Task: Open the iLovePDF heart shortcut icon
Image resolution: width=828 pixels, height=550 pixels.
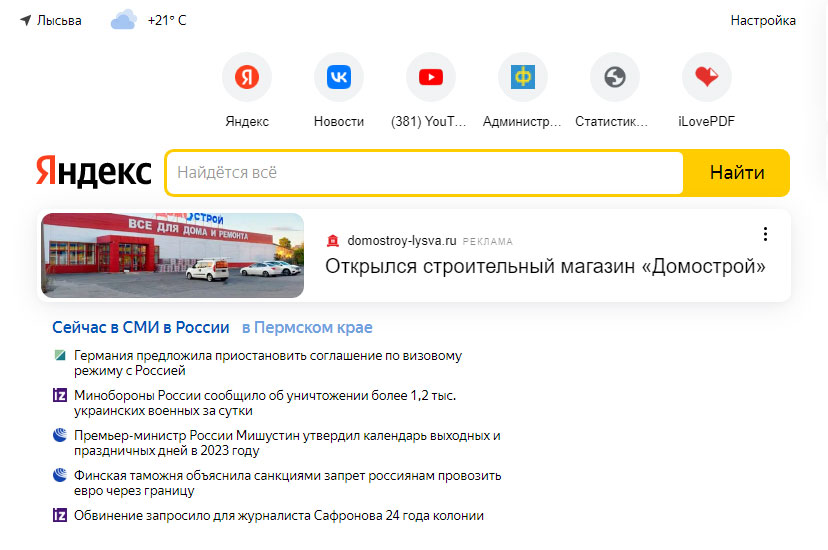Action: point(707,77)
